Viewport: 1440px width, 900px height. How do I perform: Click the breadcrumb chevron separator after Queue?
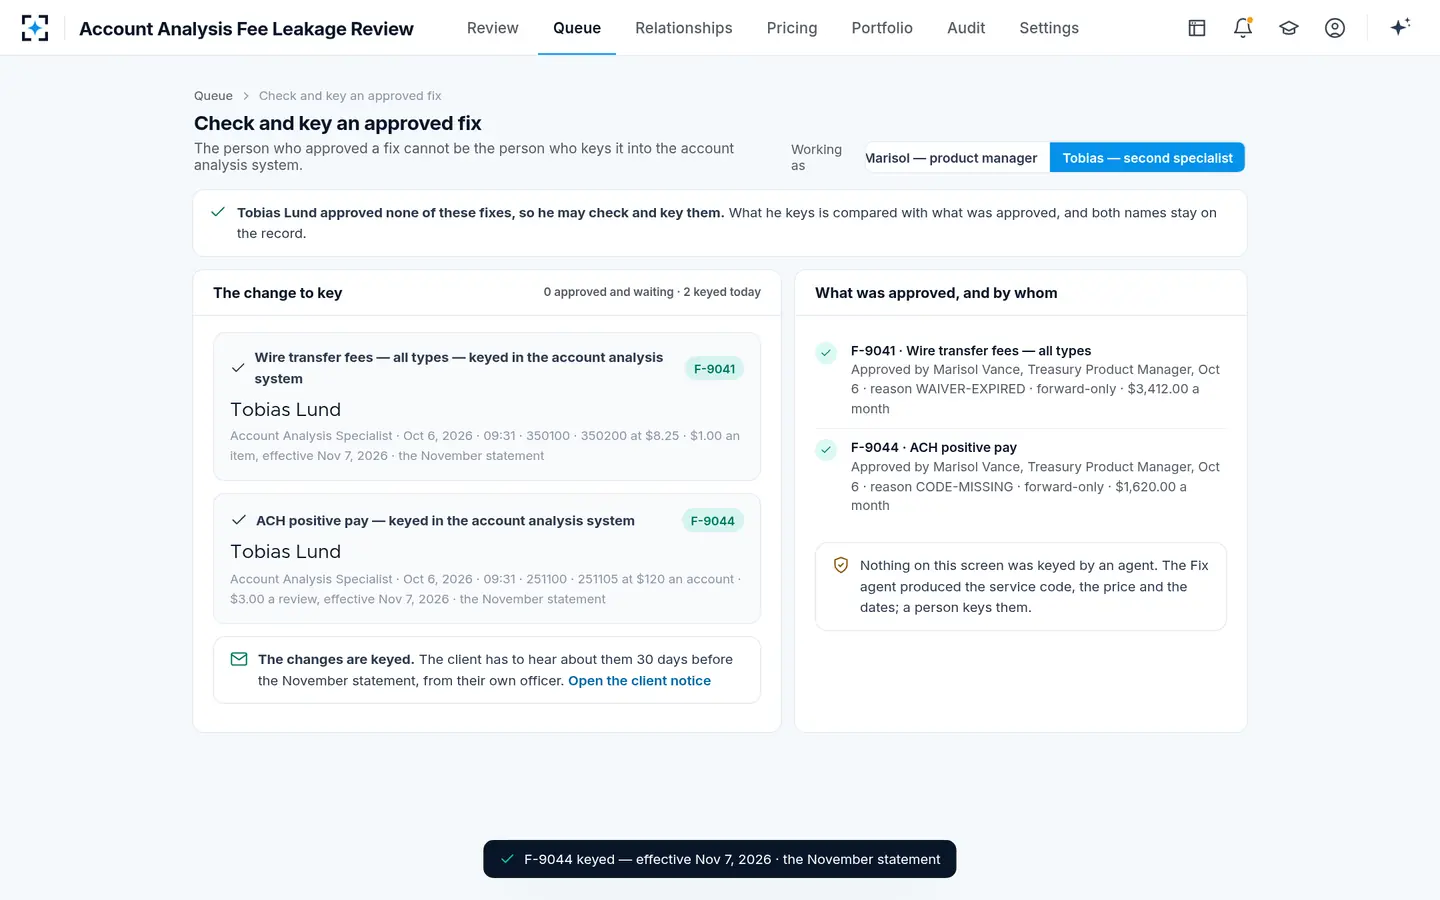click(x=246, y=96)
